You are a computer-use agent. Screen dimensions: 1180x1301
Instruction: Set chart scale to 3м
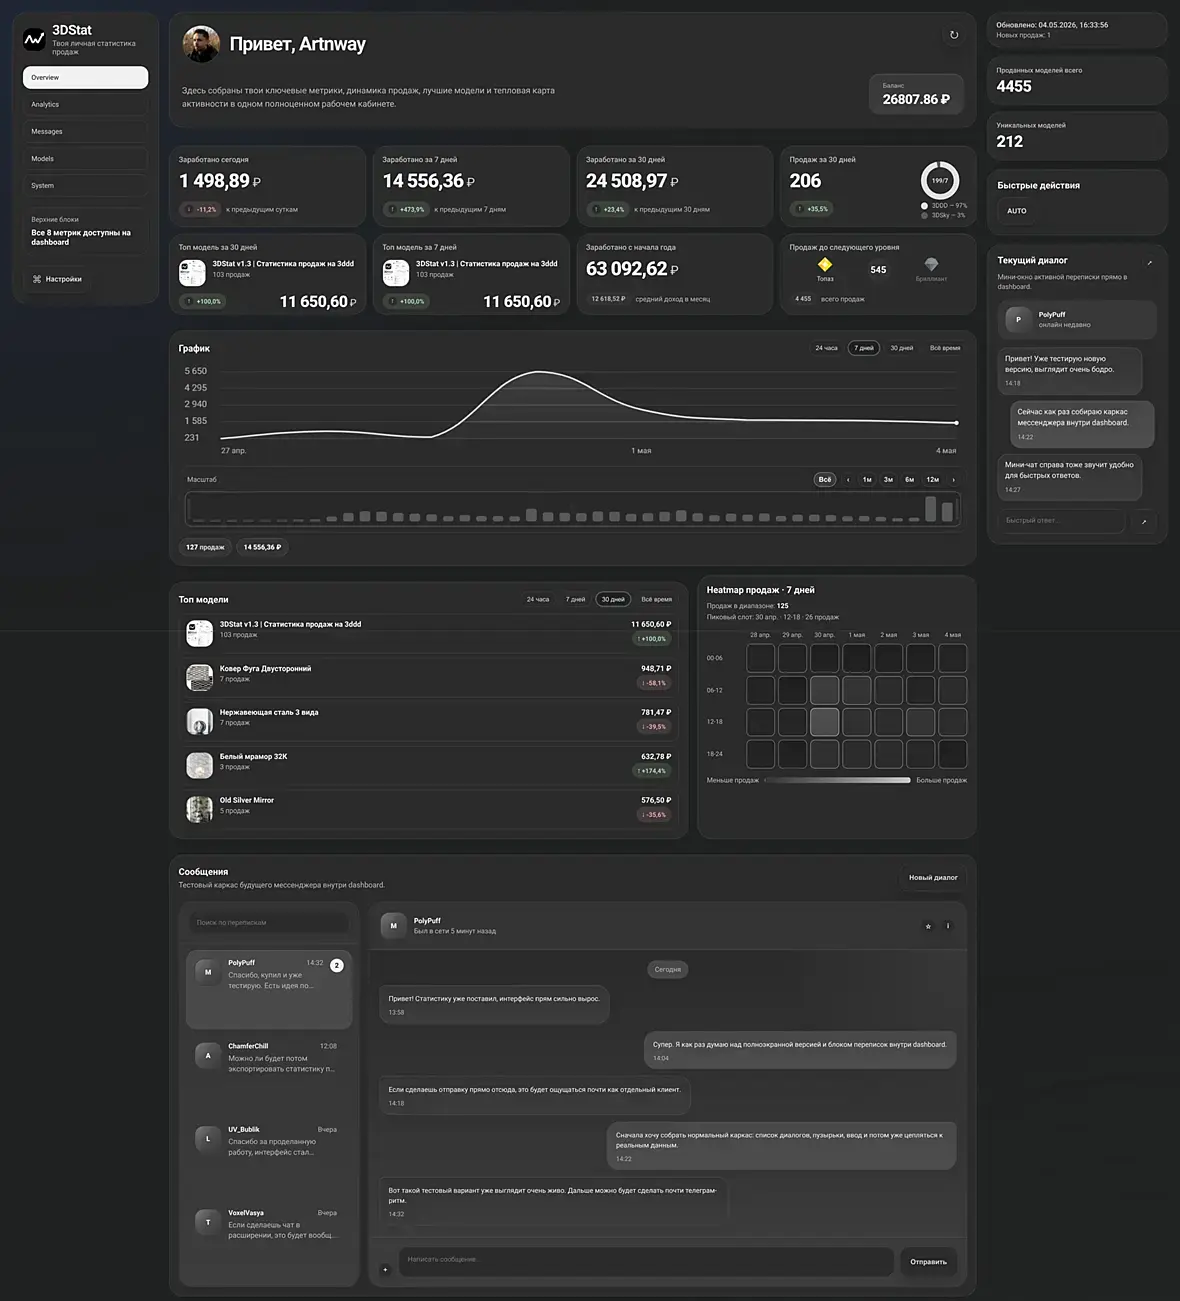(x=888, y=479)
